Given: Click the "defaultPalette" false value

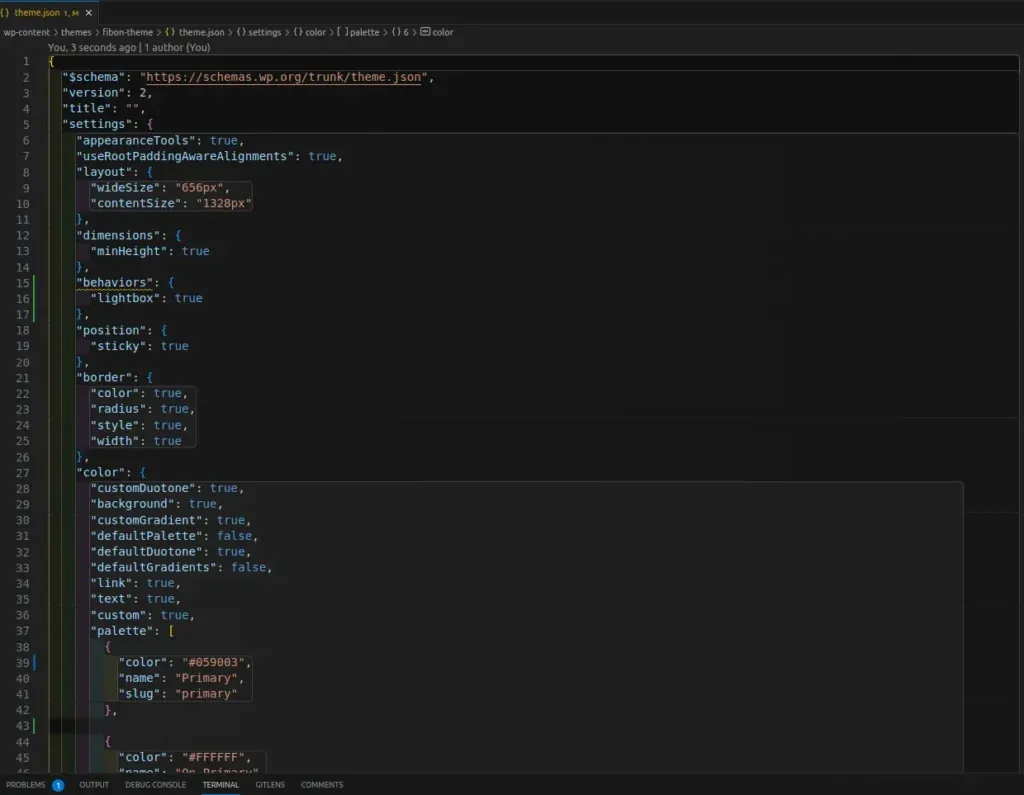Looking at the screenshot, I should click(x=234, y=536).
